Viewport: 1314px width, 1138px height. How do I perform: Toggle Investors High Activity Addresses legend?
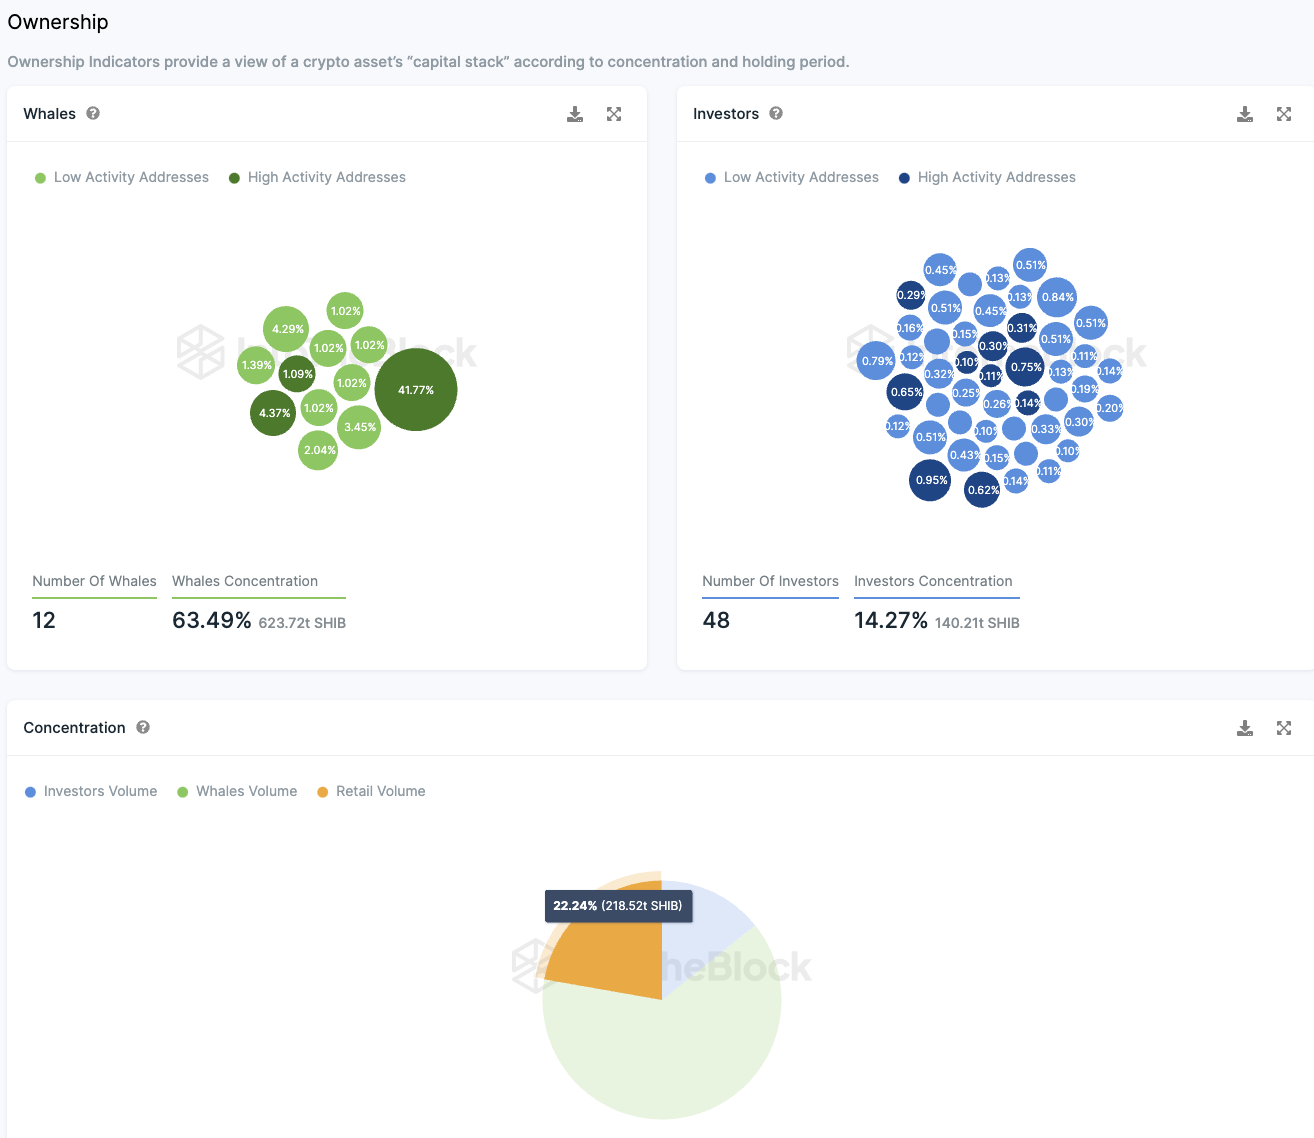click(987, 177)
